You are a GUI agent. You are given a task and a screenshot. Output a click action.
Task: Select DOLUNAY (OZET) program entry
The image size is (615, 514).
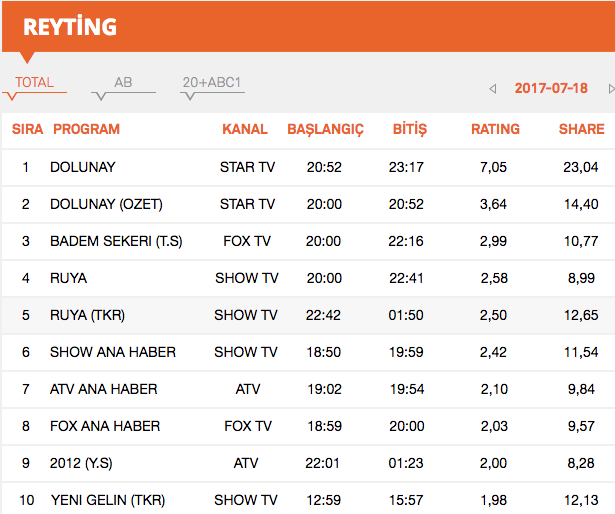[x=106, y=204]
